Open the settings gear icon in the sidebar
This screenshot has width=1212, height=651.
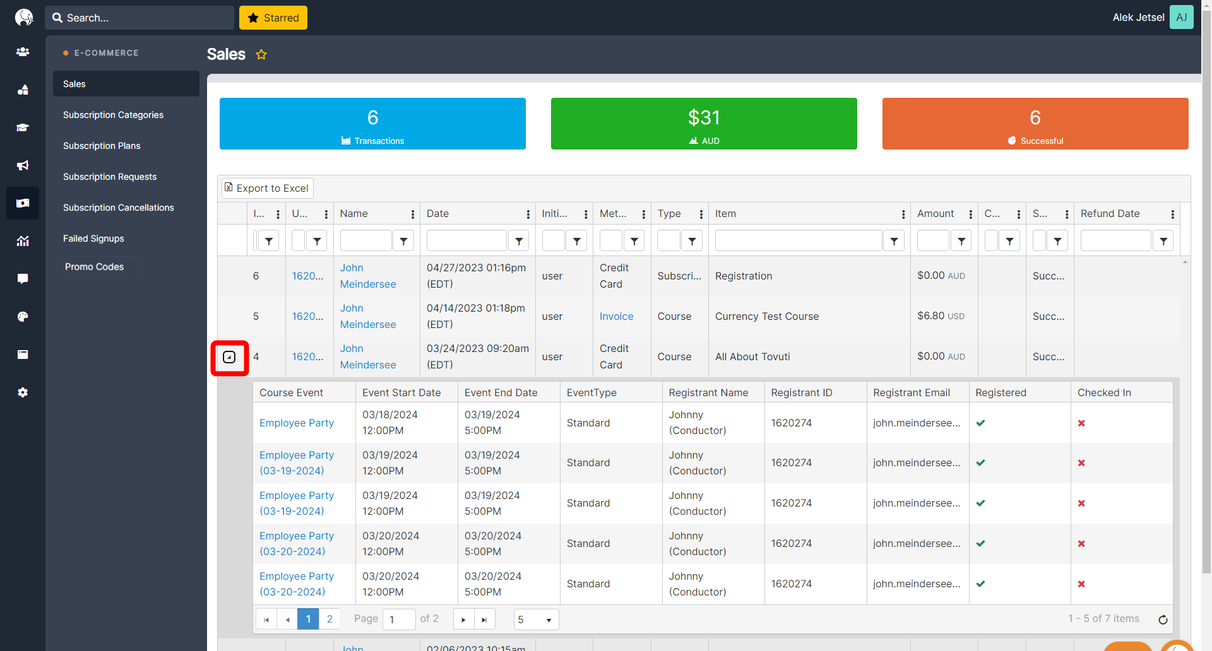coord(22,393)
